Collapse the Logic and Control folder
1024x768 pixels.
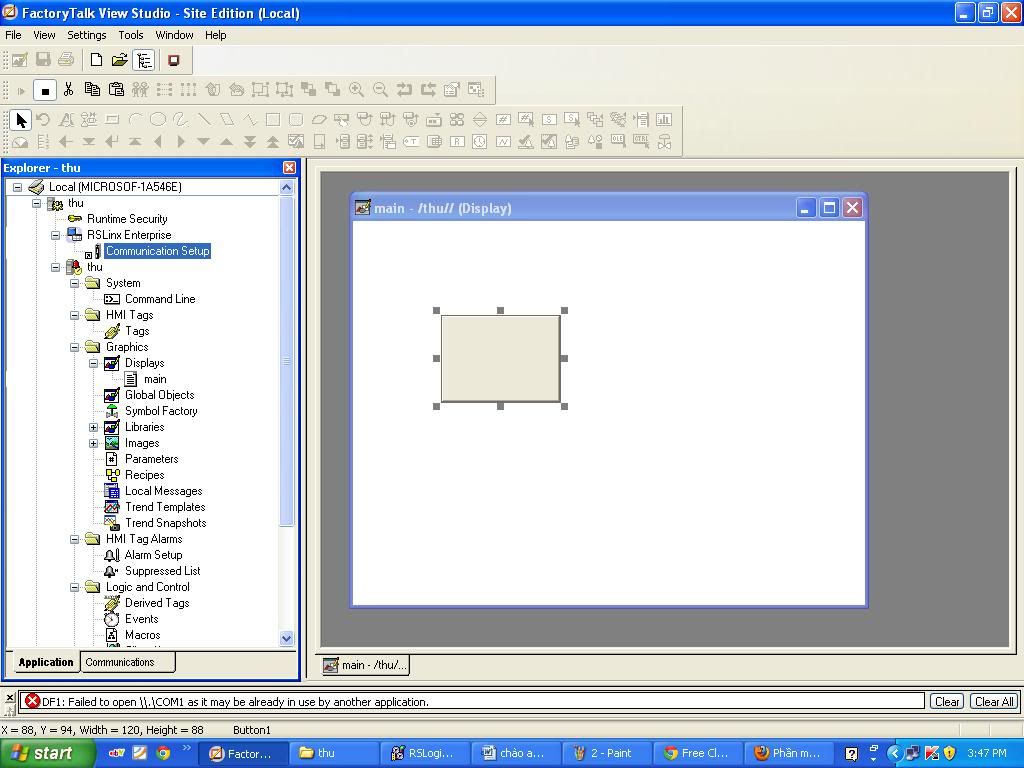pyautogui.click(x=74, y=588)
